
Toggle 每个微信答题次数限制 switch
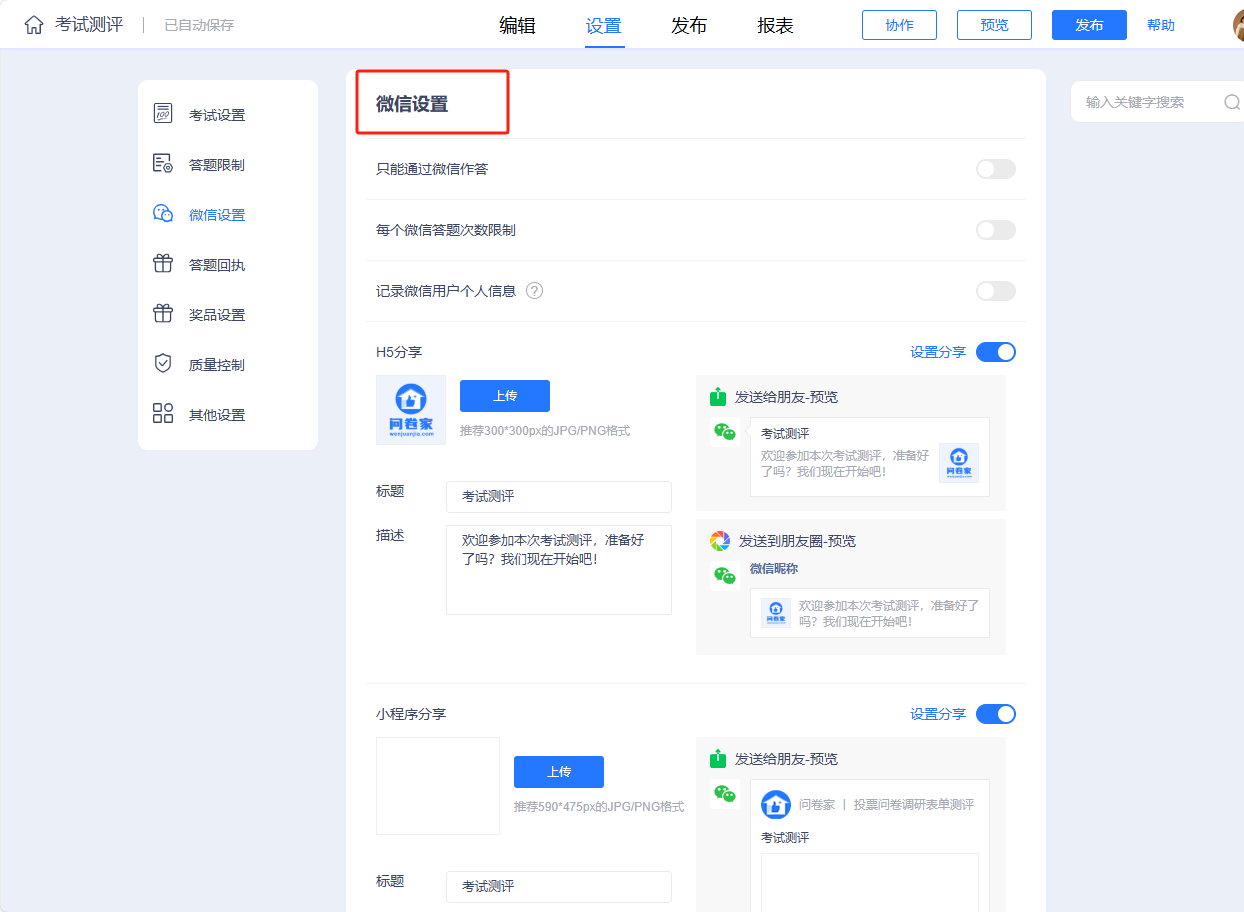pos(996,230)
